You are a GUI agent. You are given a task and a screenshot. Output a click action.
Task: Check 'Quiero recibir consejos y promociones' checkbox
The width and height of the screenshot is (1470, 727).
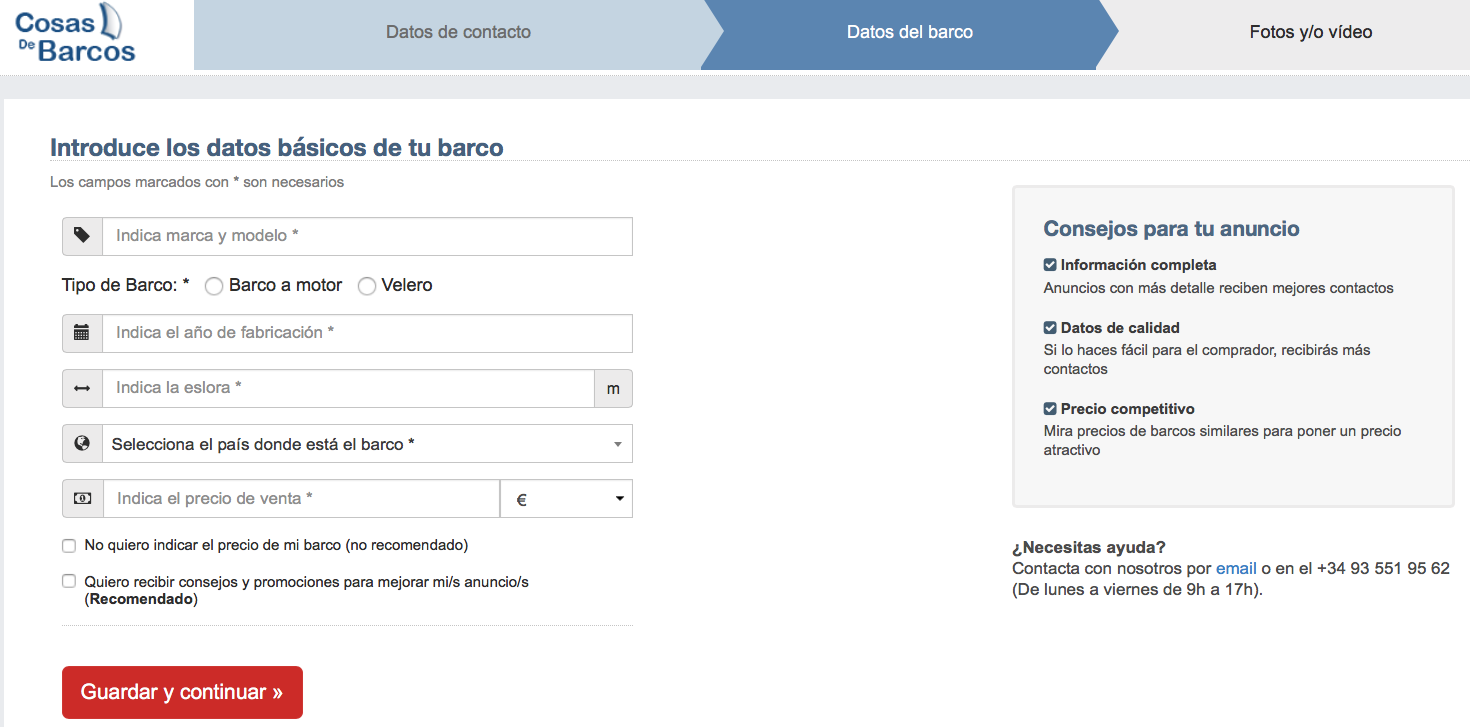(x=69, y=581)
